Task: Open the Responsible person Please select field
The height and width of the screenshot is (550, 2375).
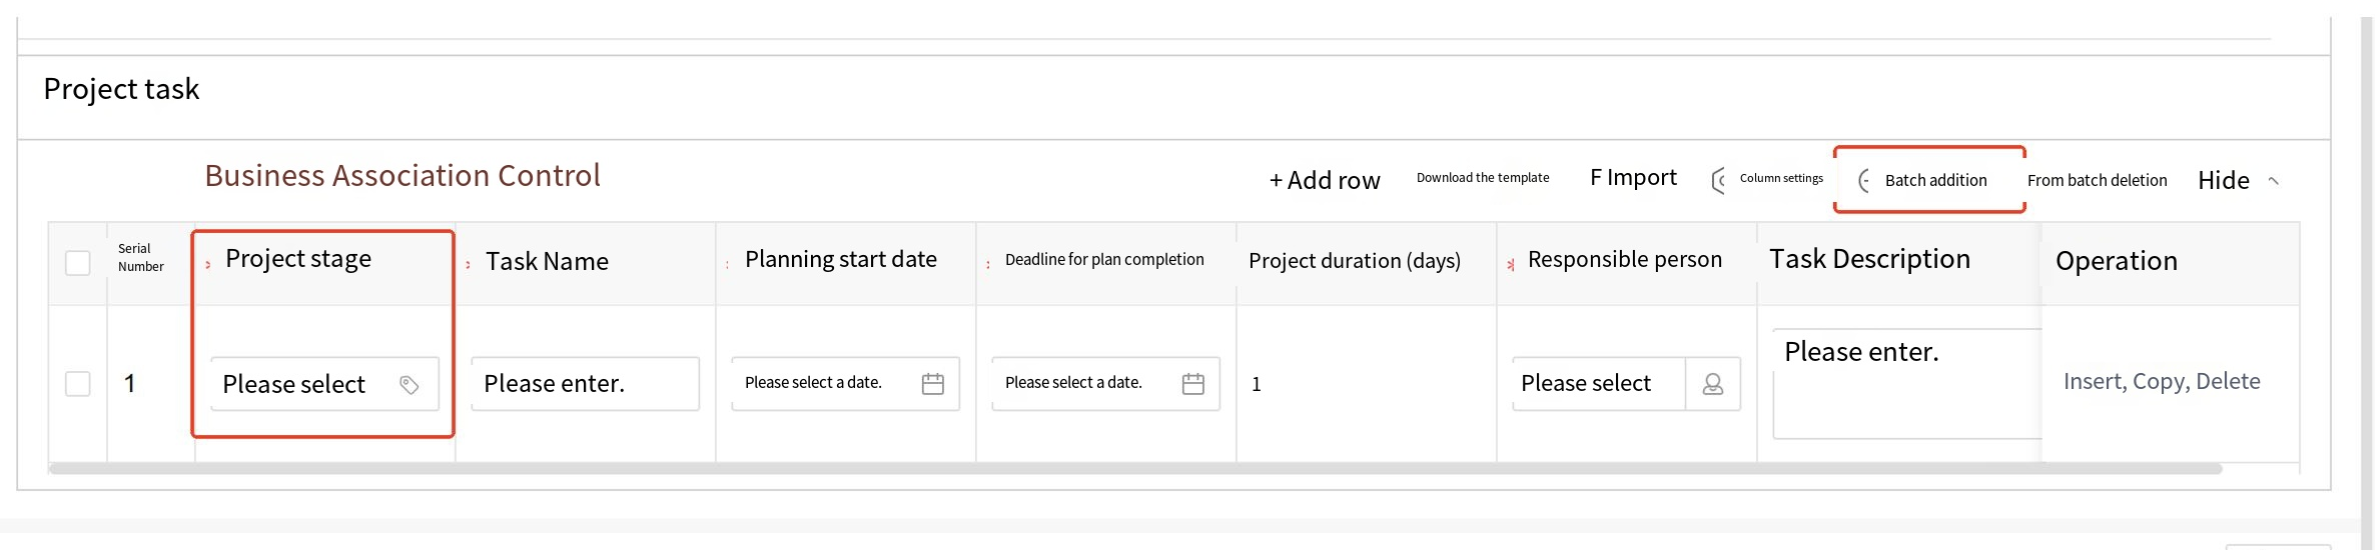Action: click(x=1596, y=384)
